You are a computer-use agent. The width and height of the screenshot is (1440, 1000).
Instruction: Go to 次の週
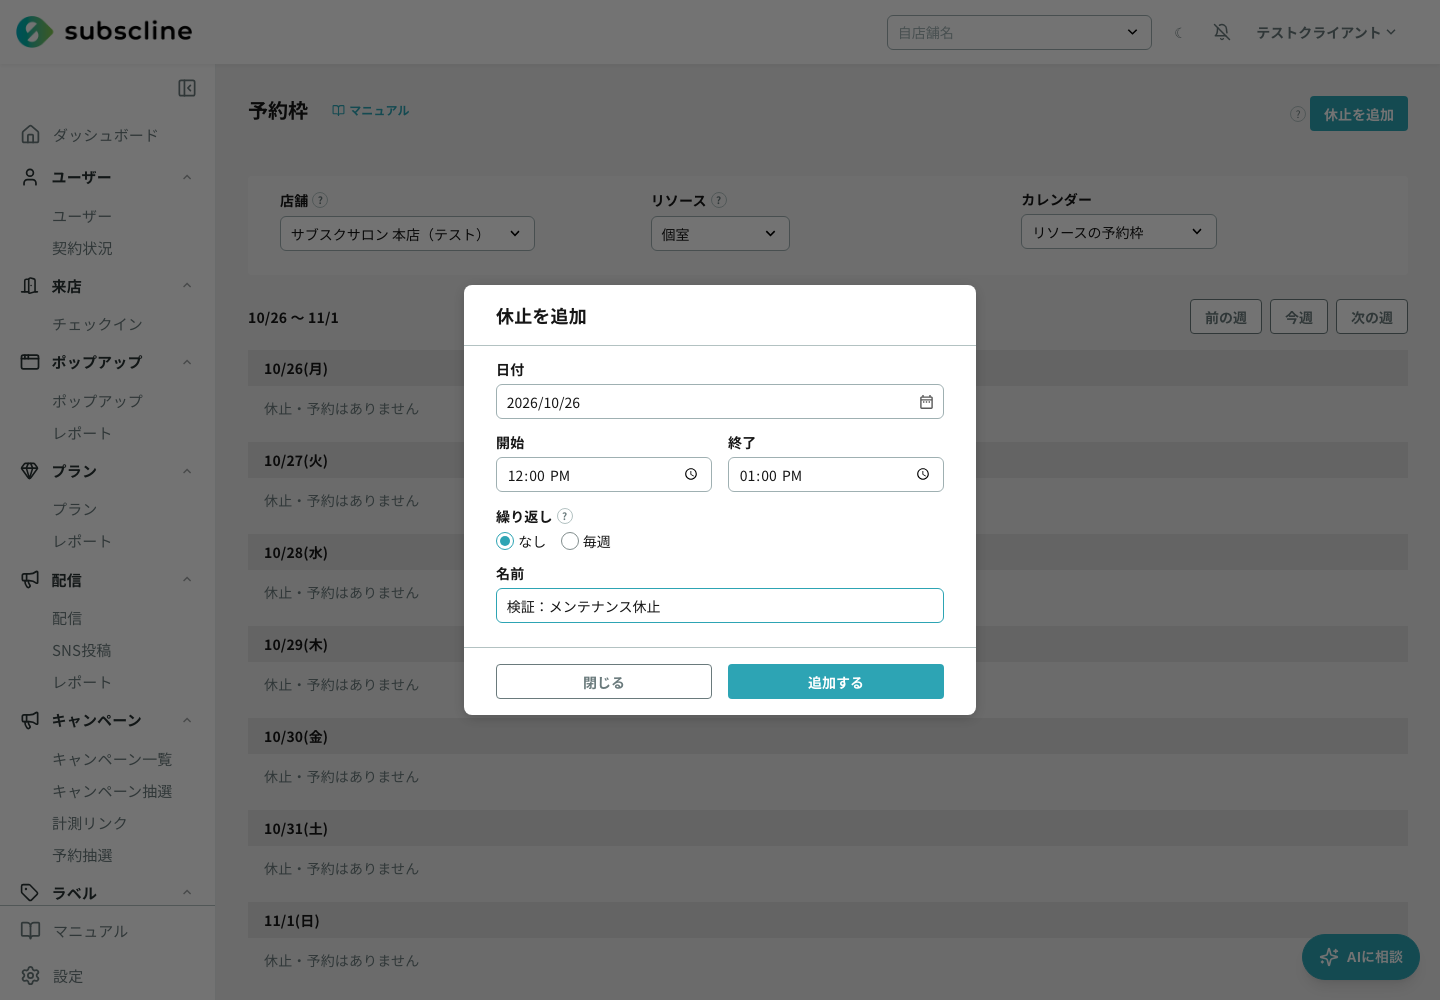click(x=1372, y=317)
